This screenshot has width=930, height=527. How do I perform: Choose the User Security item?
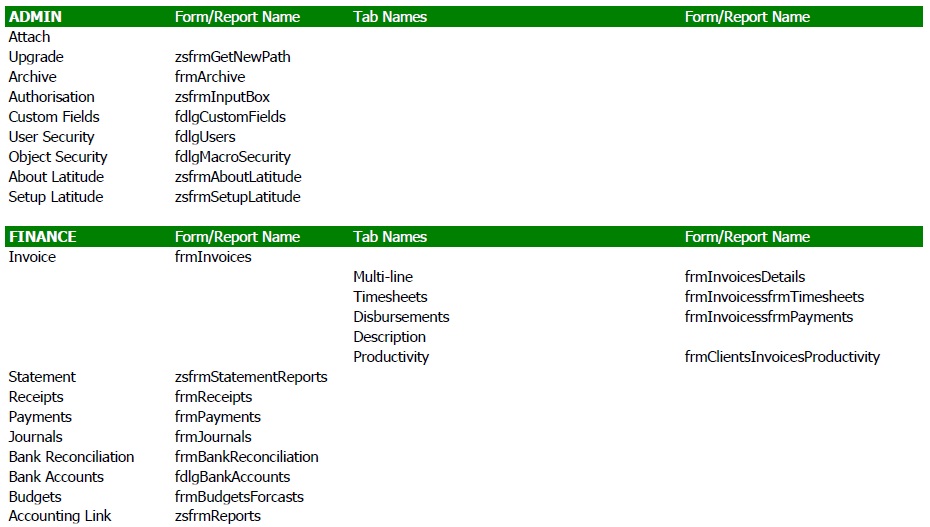pos(51,137)
